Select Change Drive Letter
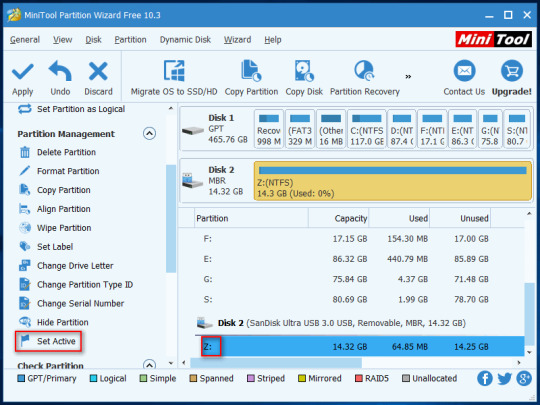Image resolution: width=540 pixels, height=405 pixels. 66,266
